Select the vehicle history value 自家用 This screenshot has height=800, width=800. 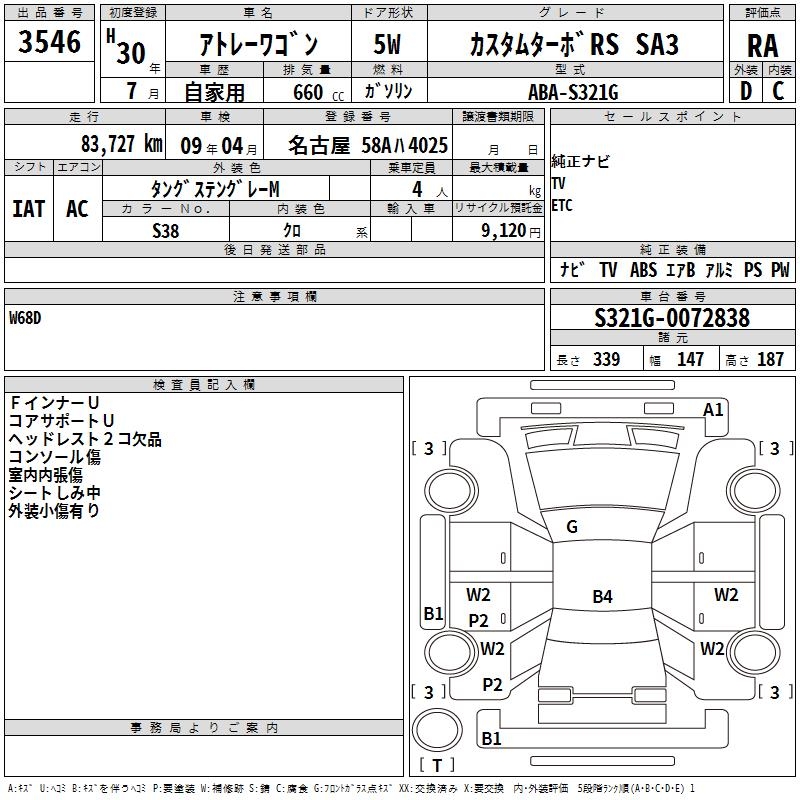214,92
